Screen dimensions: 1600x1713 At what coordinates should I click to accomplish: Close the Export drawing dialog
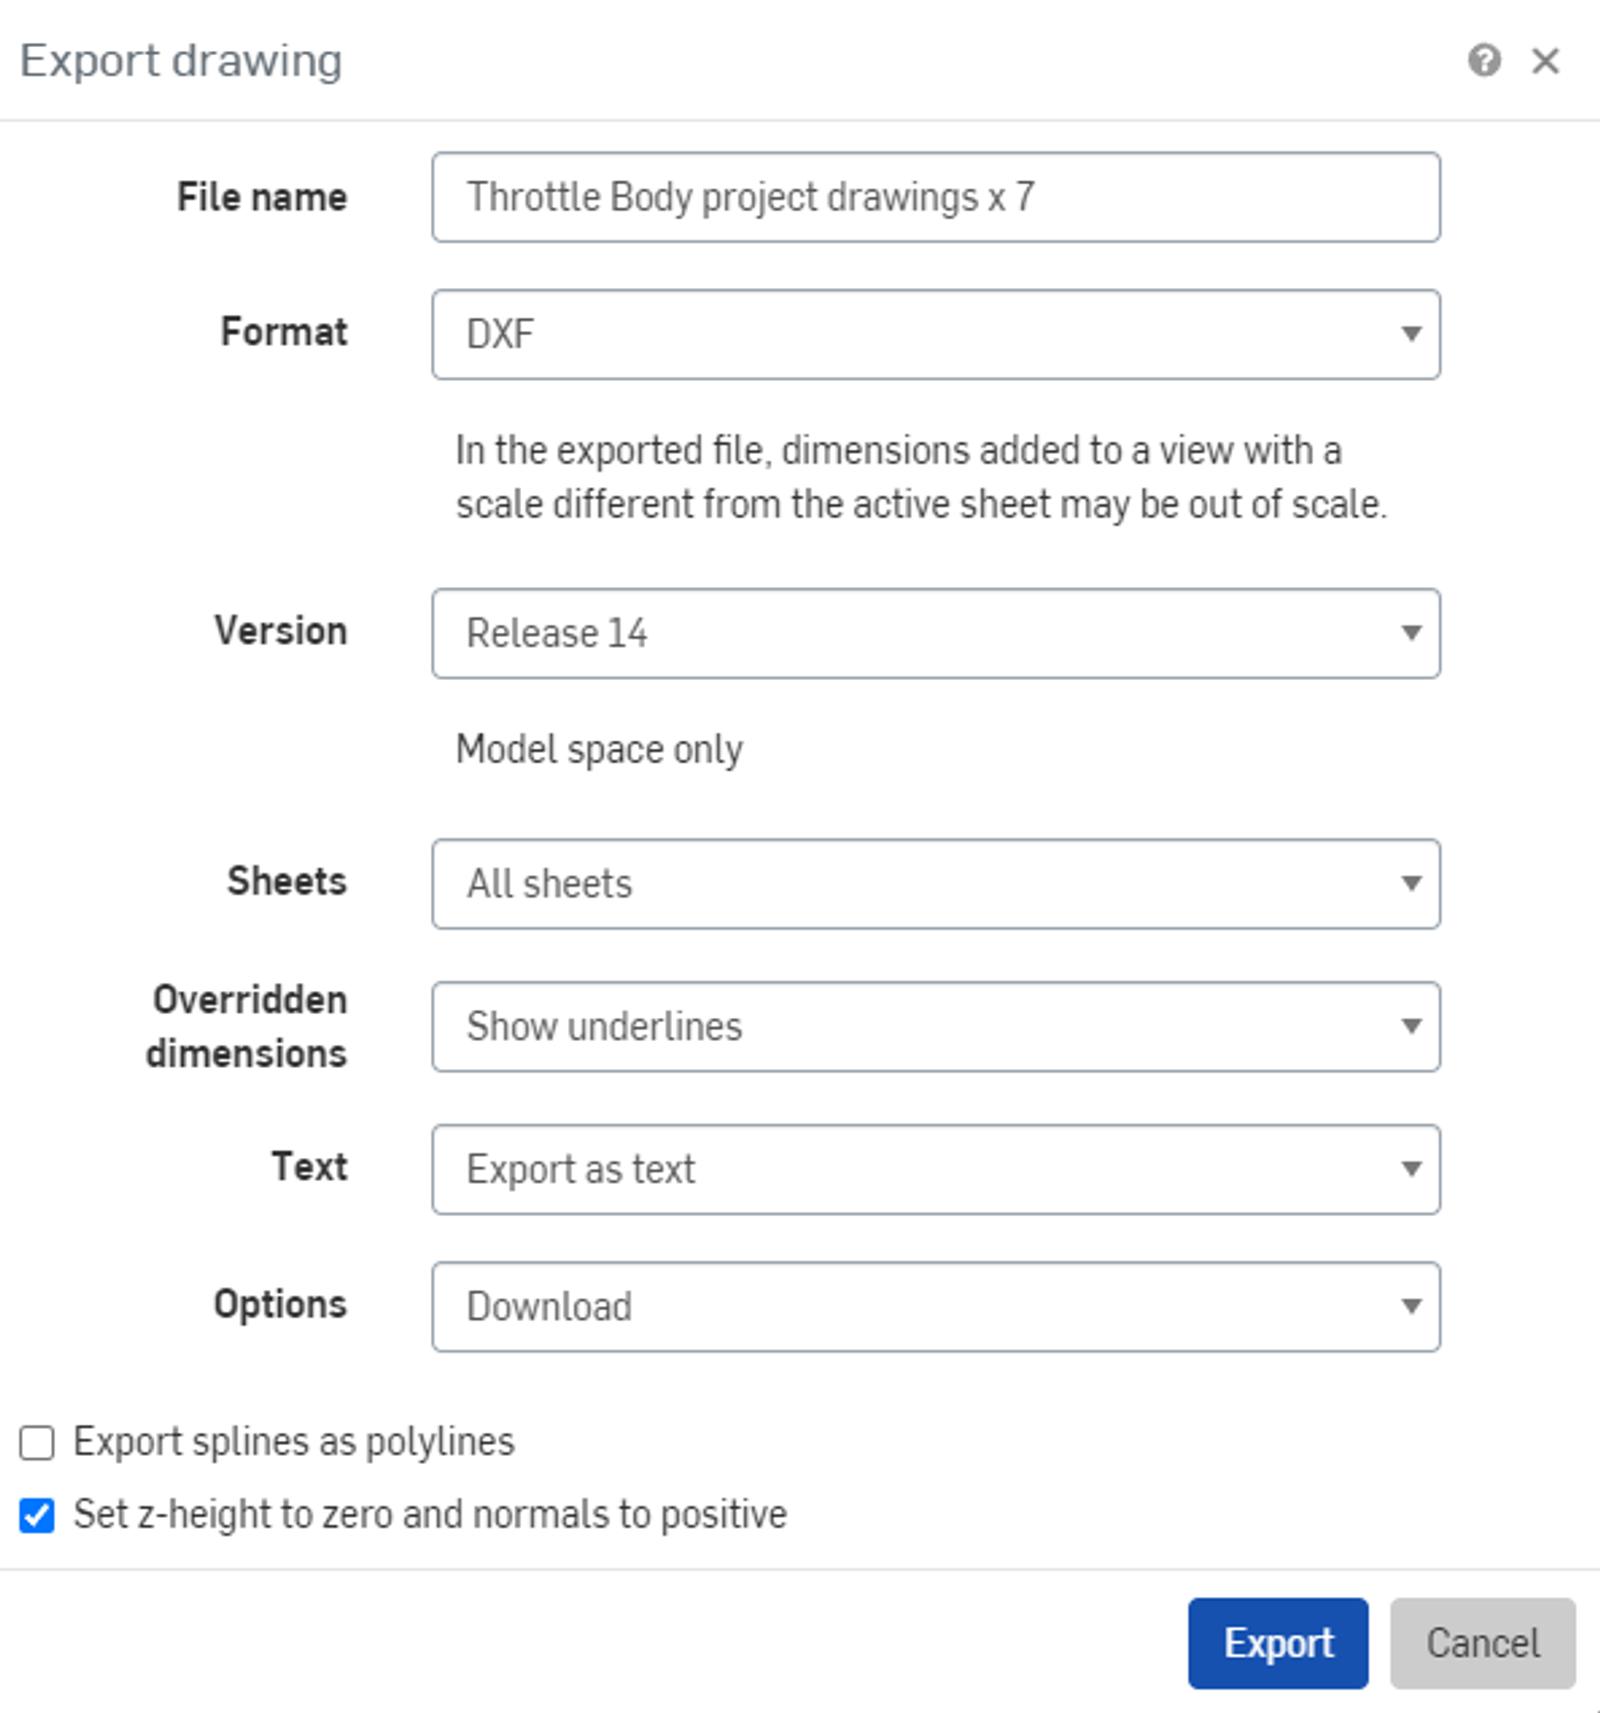click(x=1546, y=61)
